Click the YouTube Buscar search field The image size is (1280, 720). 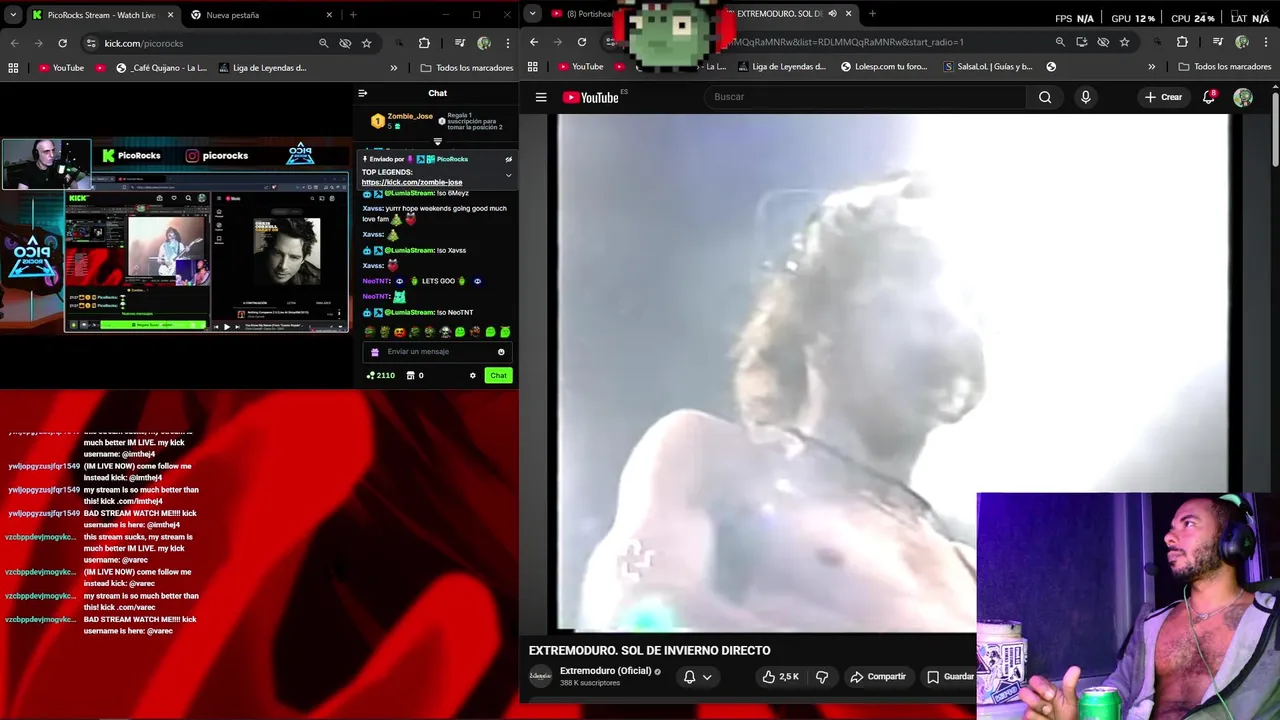coord(865,97)
